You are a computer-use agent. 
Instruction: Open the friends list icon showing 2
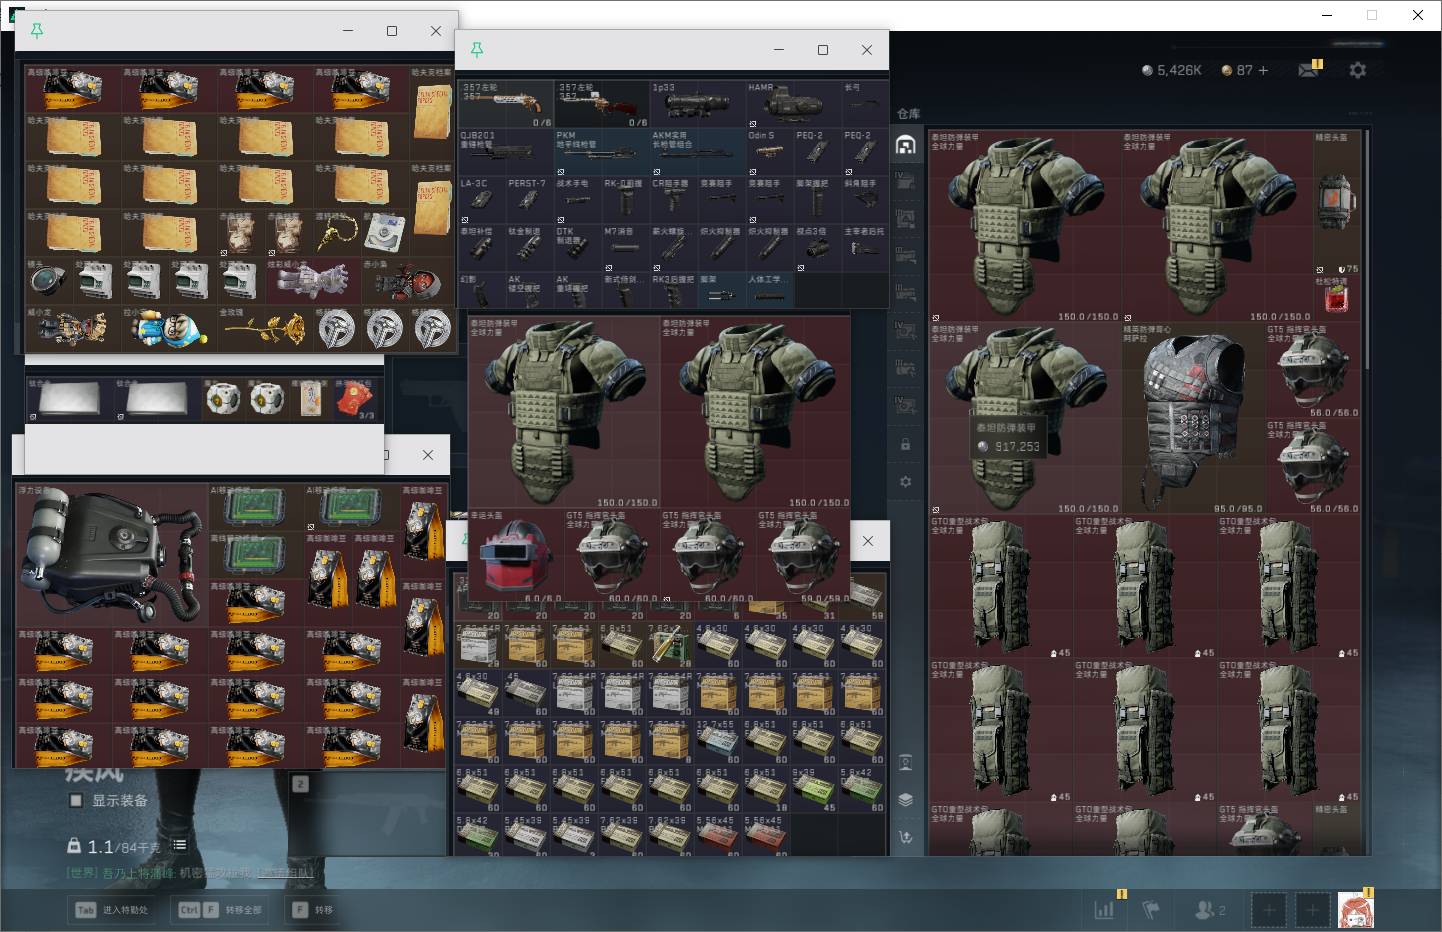(x=1209, y=910)
